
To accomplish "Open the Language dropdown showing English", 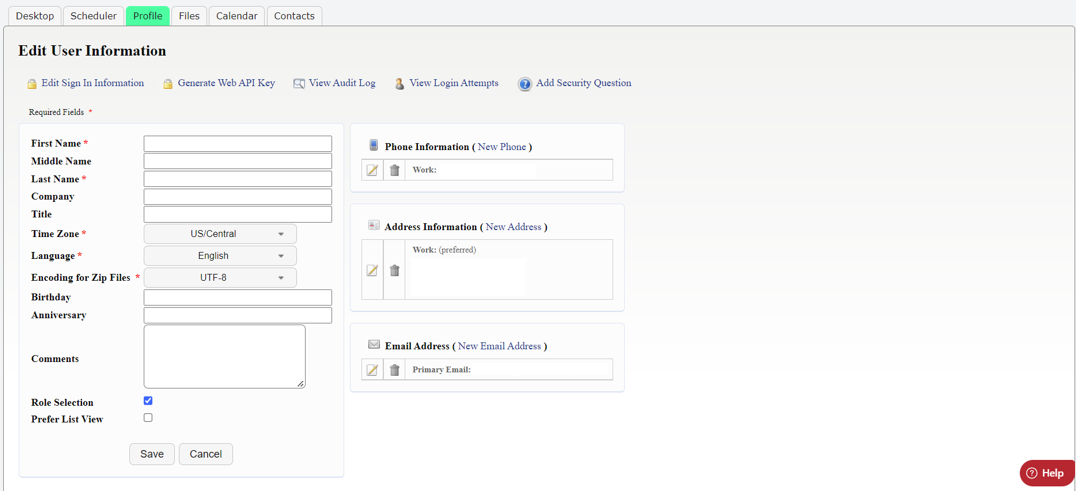I will pyautogui.click(x=220, y=256).
